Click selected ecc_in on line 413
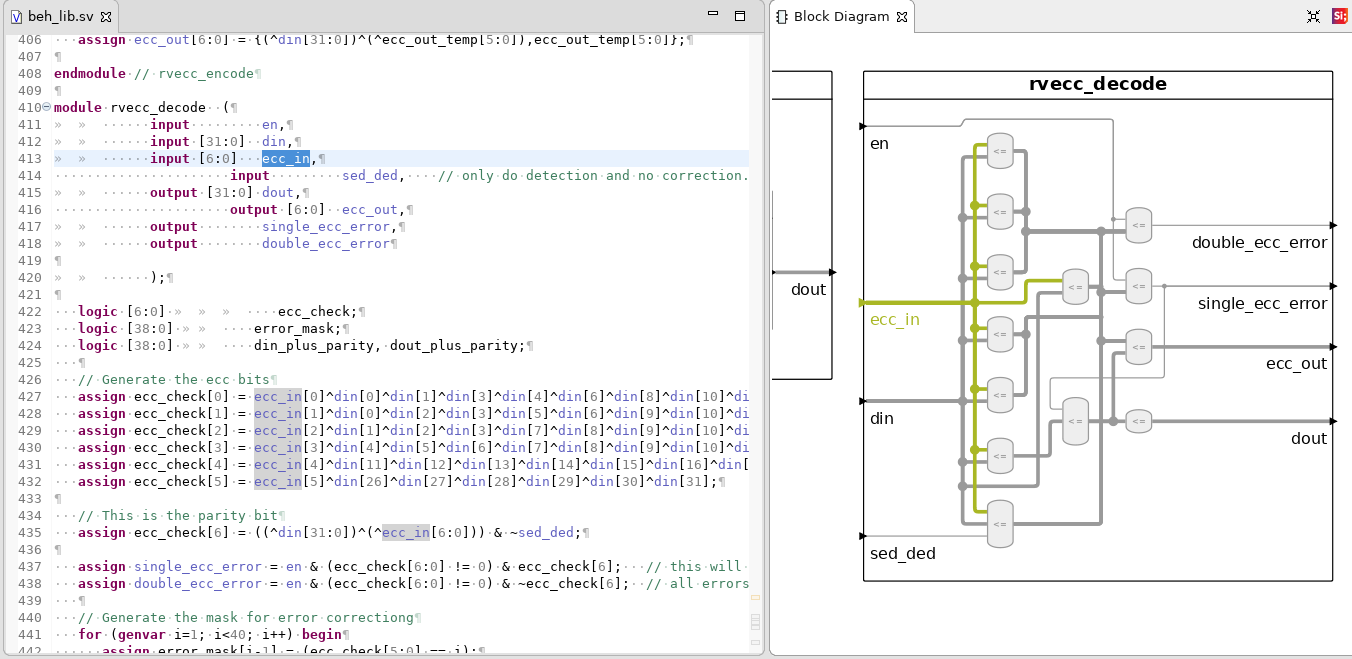The image size is (1352, 659). coord(286,158)
